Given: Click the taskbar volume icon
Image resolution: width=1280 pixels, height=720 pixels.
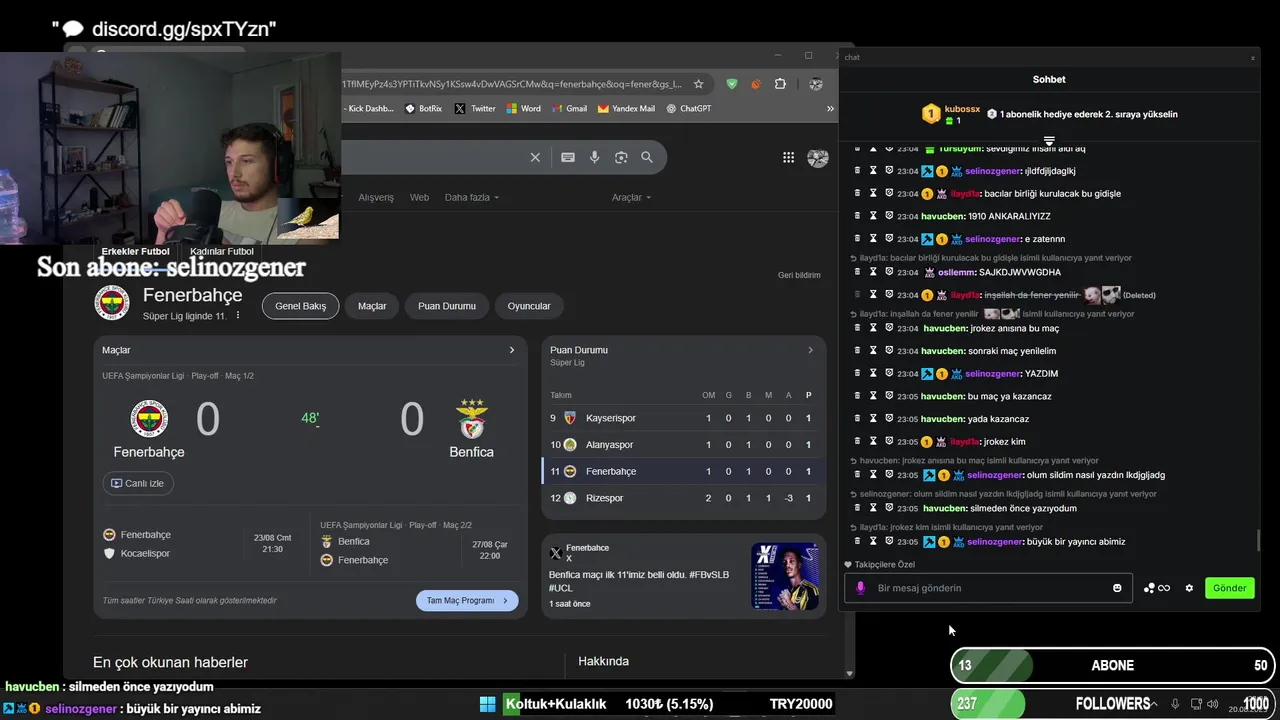Looking at the screenshot, I should click(1213, 704).
